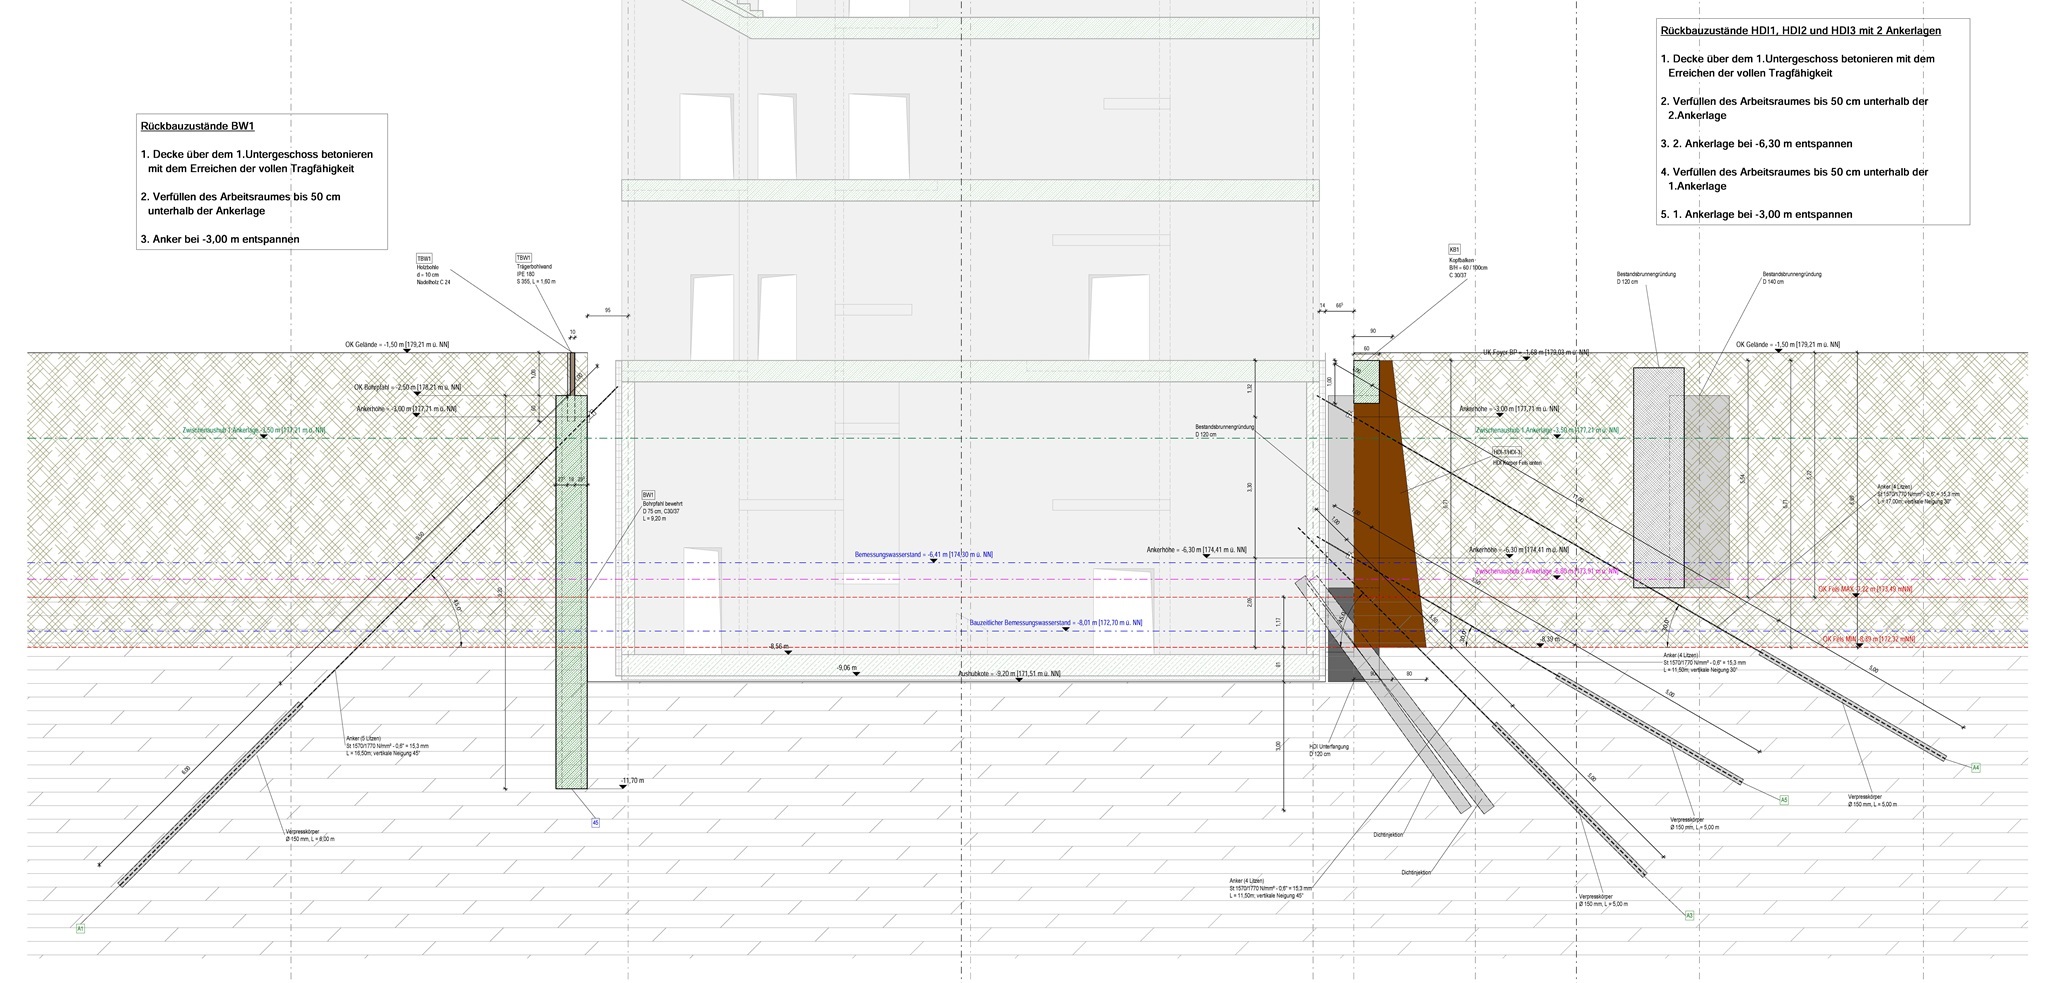Select the Bemessungswasserstand -6,41 m label
The image size is (2048, 983).
(923, 554)
